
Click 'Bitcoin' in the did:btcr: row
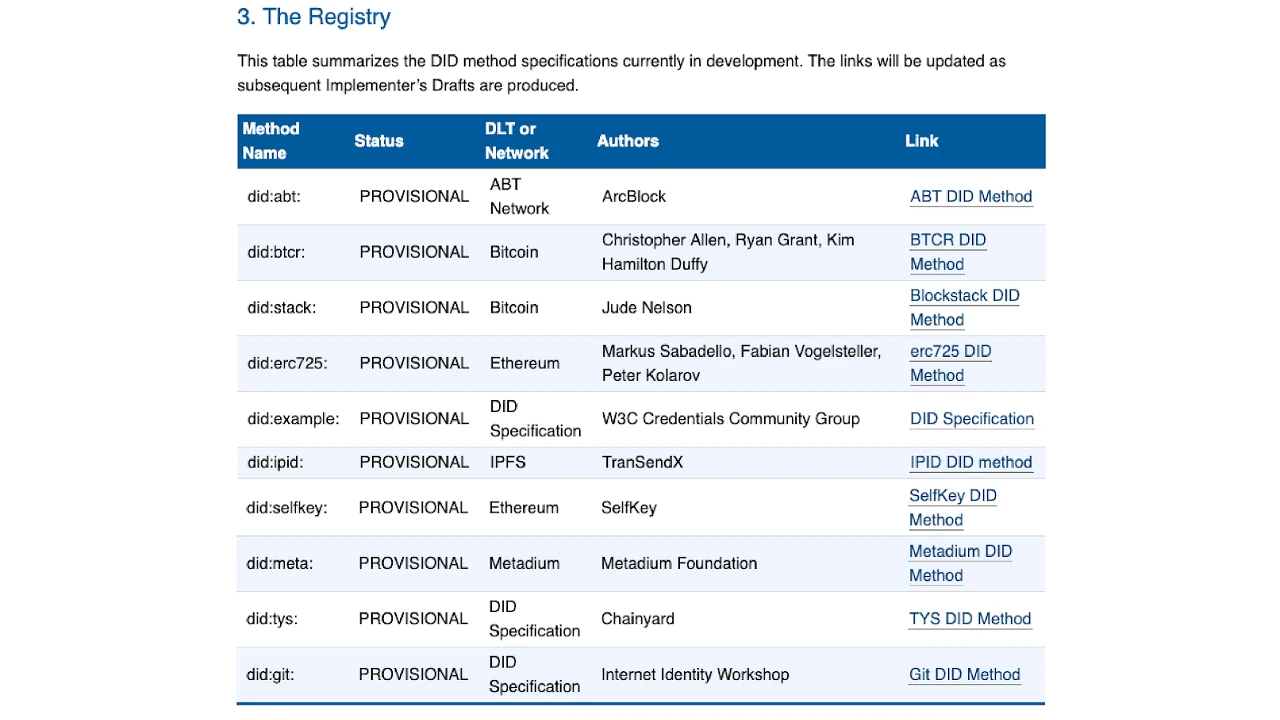(x=514, y=252)
